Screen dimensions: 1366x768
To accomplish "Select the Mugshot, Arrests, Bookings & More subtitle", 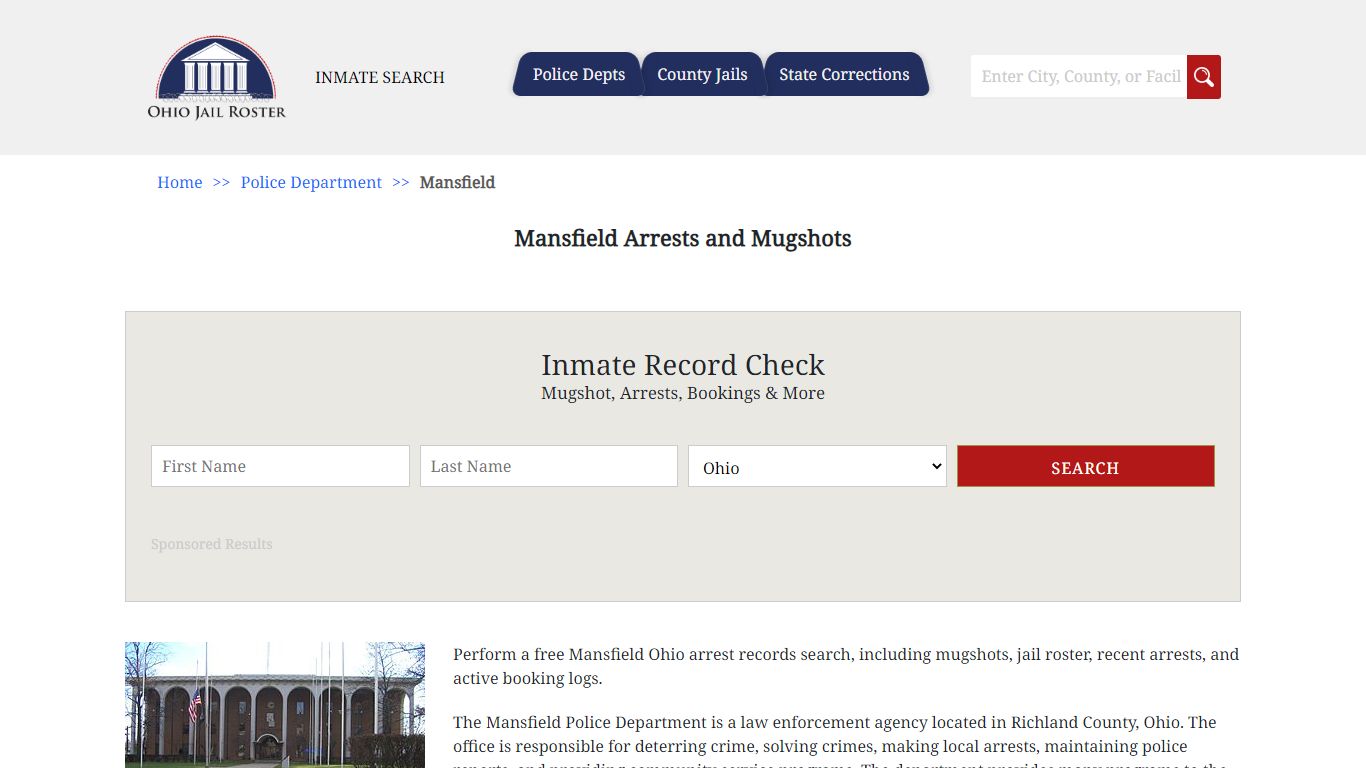I will pos(683,393).
